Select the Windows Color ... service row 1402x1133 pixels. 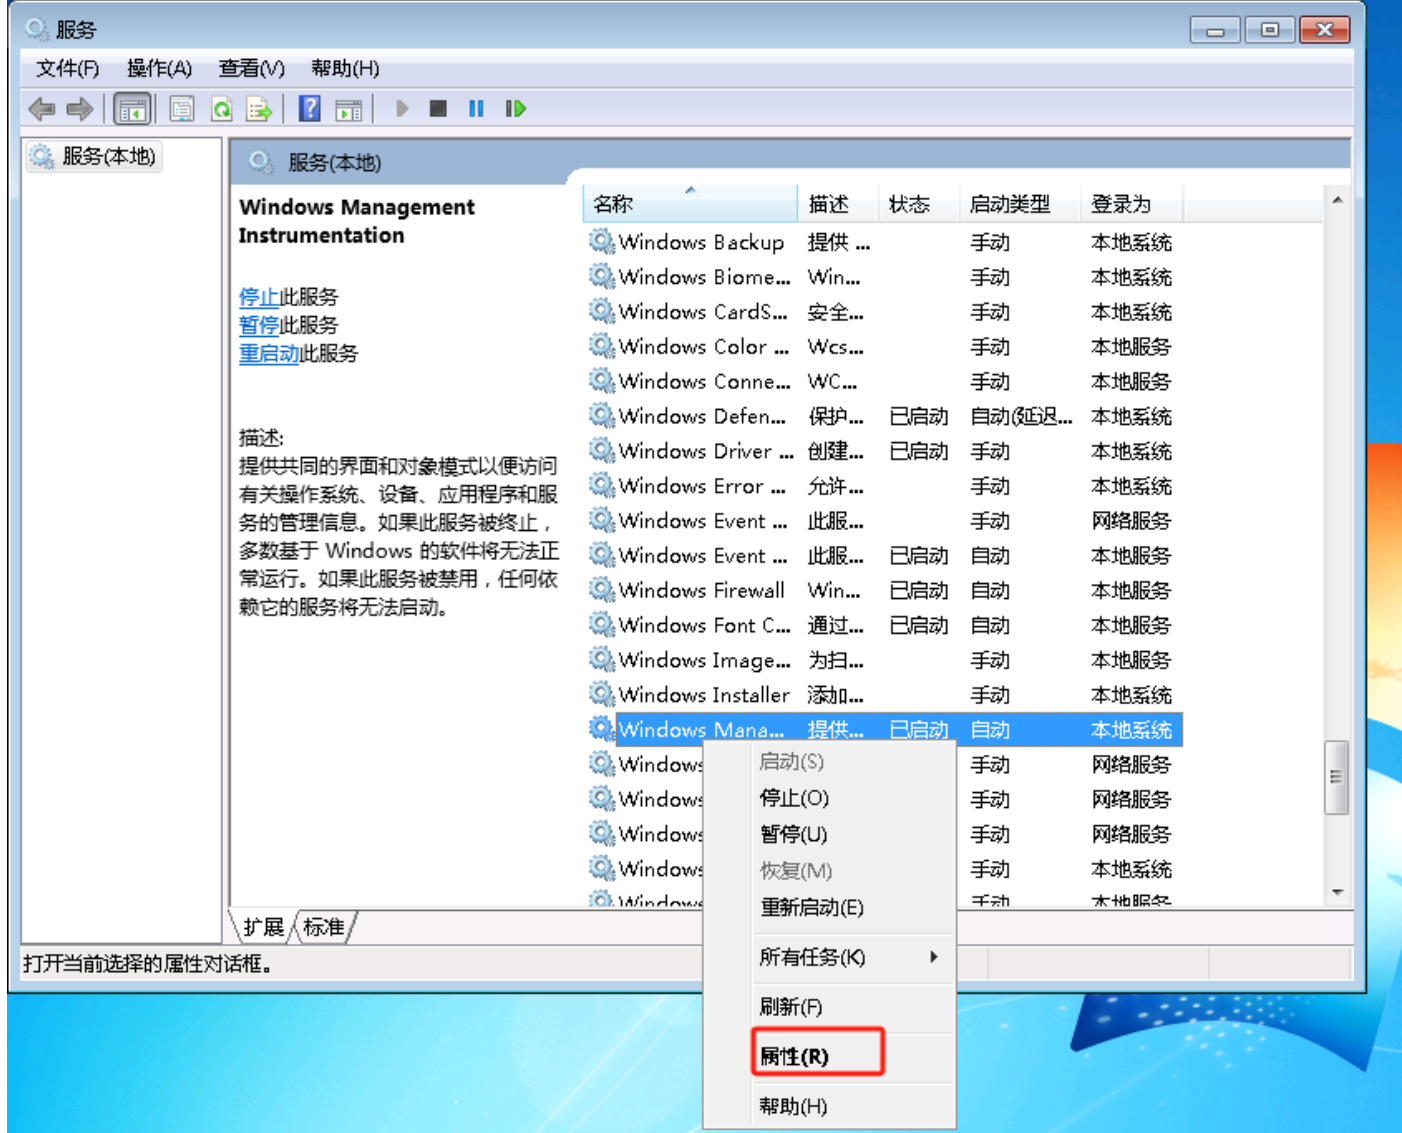click(884, 346)
